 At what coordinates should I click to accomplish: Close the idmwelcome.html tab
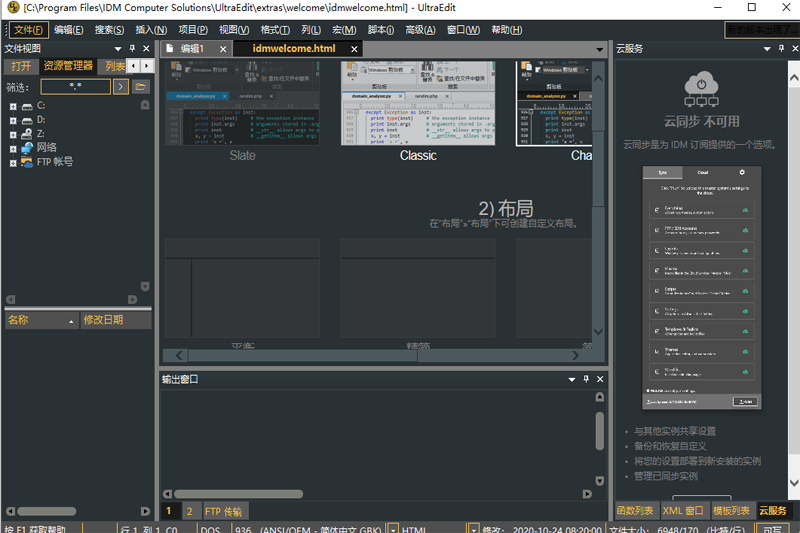coord(353,48)
